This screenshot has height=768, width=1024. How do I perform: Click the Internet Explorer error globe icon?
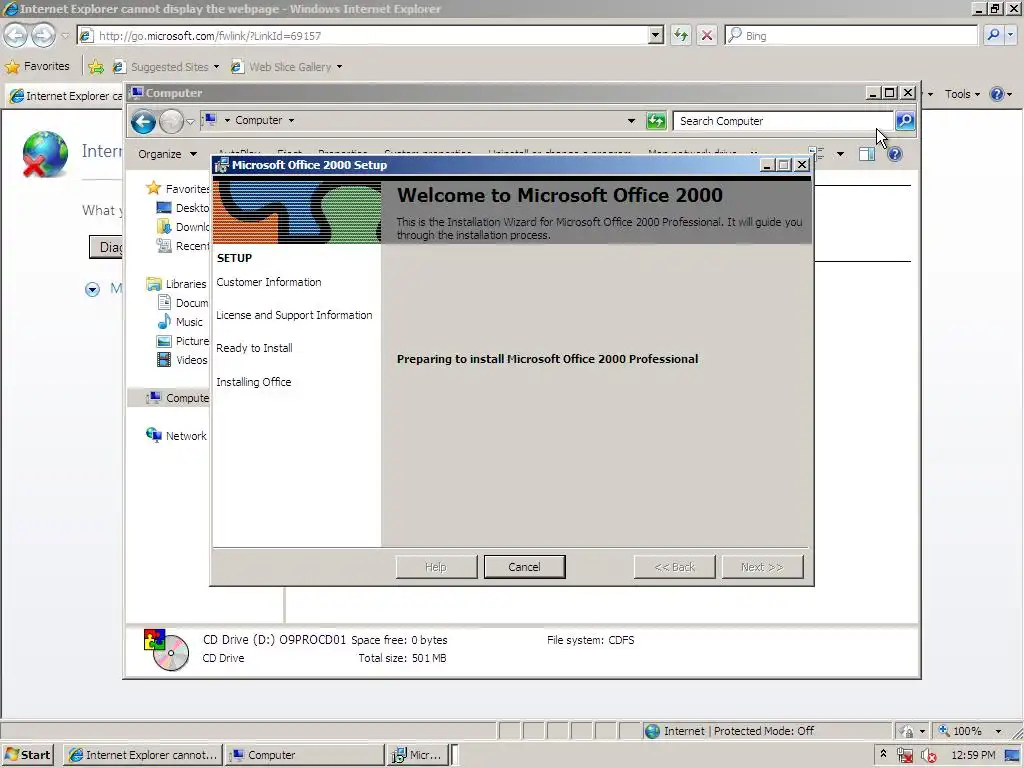45,155
